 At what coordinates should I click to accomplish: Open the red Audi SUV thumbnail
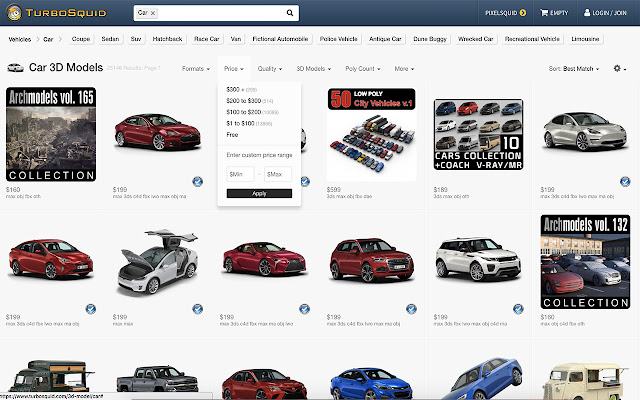coord(371,260)
